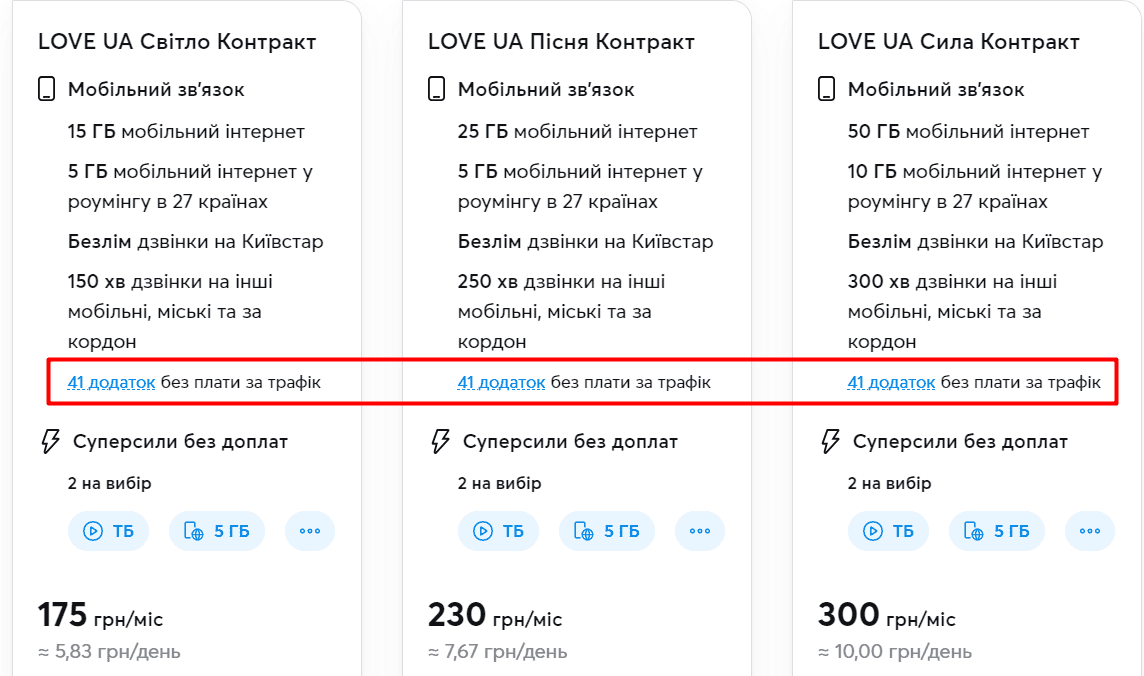The height and width of the screenshot is (676, 1144).
Task: Click the TB chip in Світло plan
Action: point(108,531)
